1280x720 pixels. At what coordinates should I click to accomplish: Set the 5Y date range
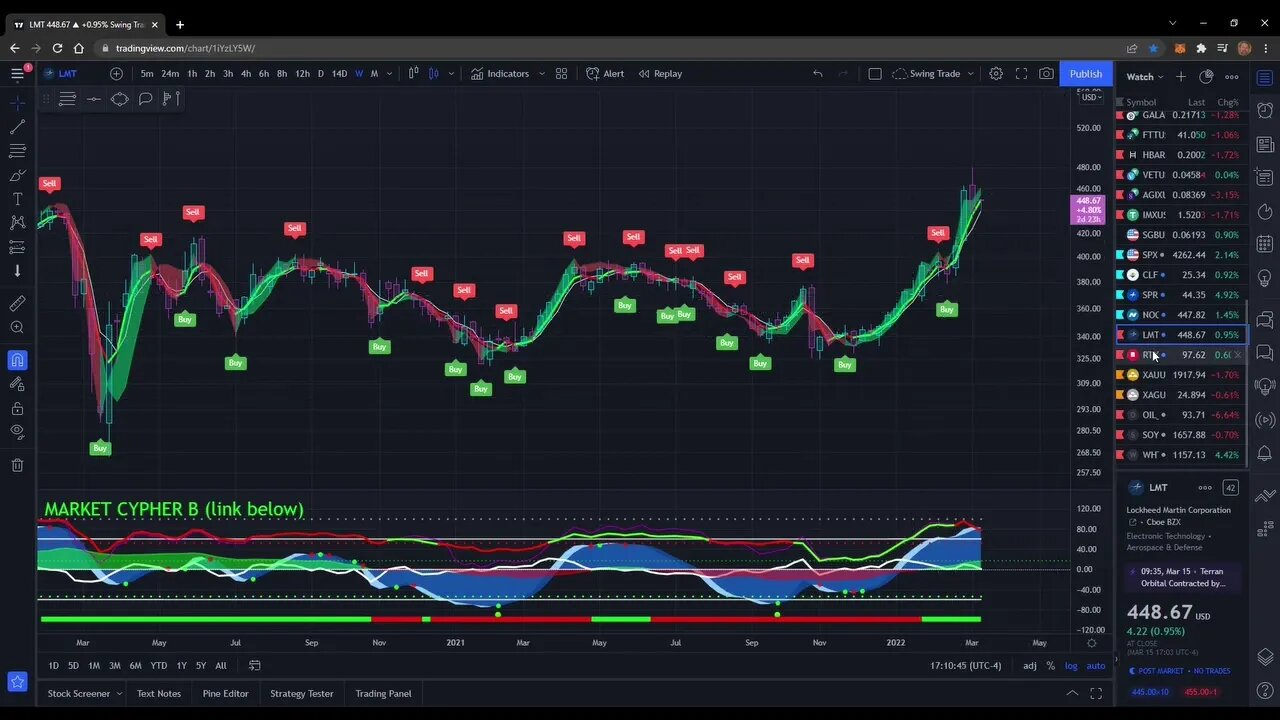tap(201, 665)
